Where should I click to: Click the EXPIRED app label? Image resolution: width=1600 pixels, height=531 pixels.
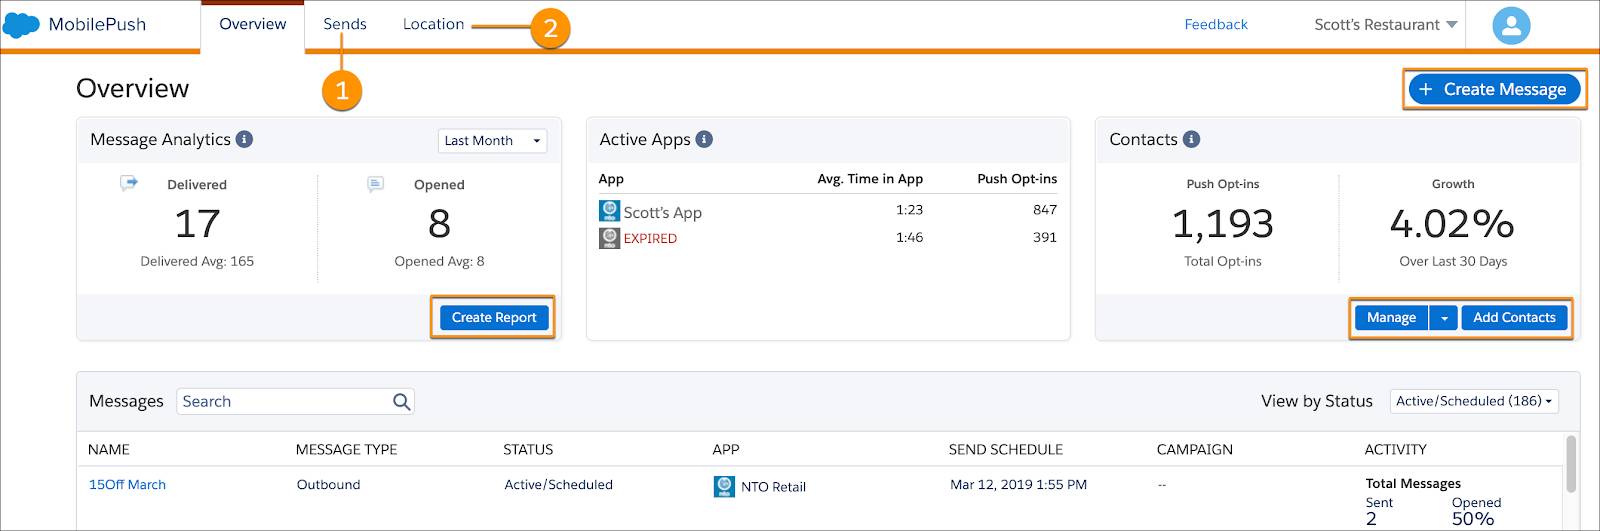650,238
